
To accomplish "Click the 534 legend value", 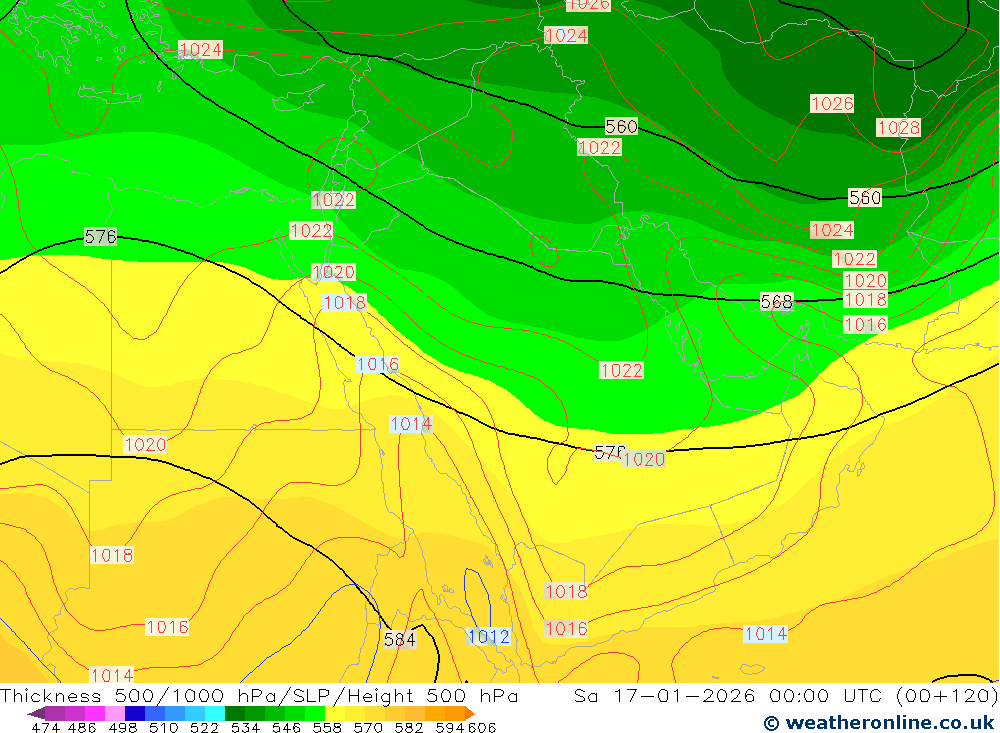I will [245, 727].
